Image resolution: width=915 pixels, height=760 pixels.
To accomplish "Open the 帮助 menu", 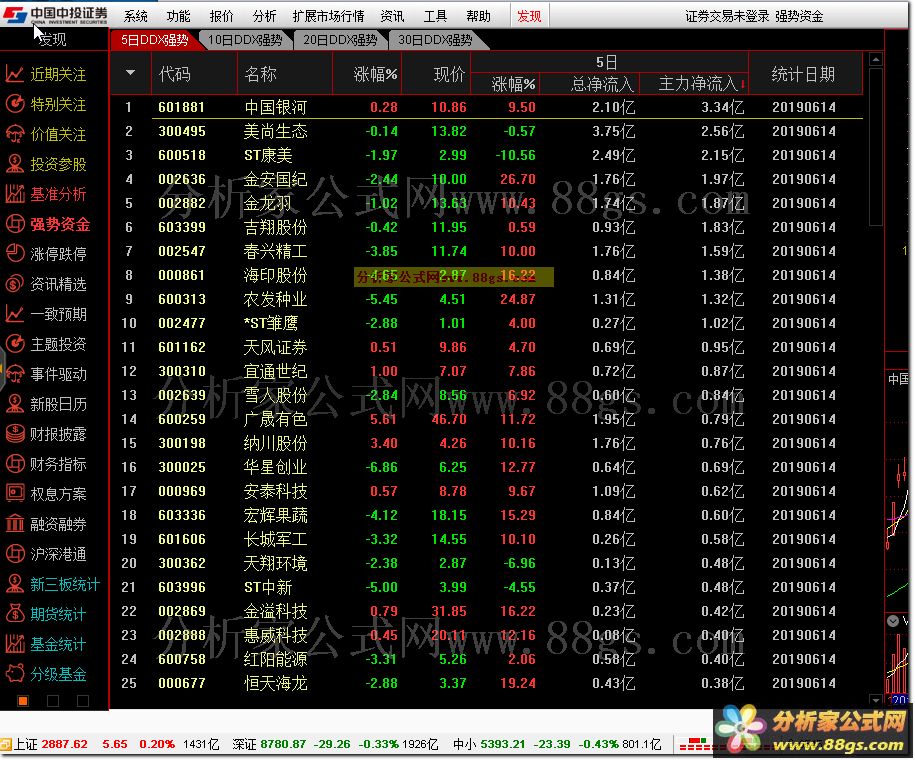I will coord(479,16).
